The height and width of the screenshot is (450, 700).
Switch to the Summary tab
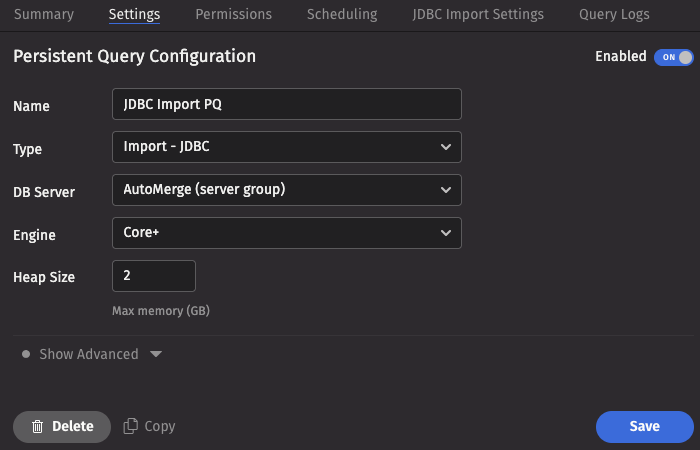click(44, 14)
